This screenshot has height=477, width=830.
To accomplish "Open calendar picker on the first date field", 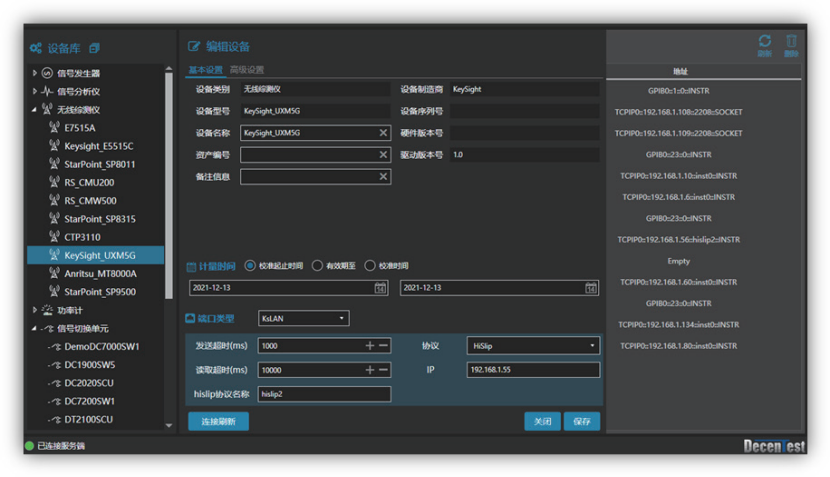I will (380, 288).
